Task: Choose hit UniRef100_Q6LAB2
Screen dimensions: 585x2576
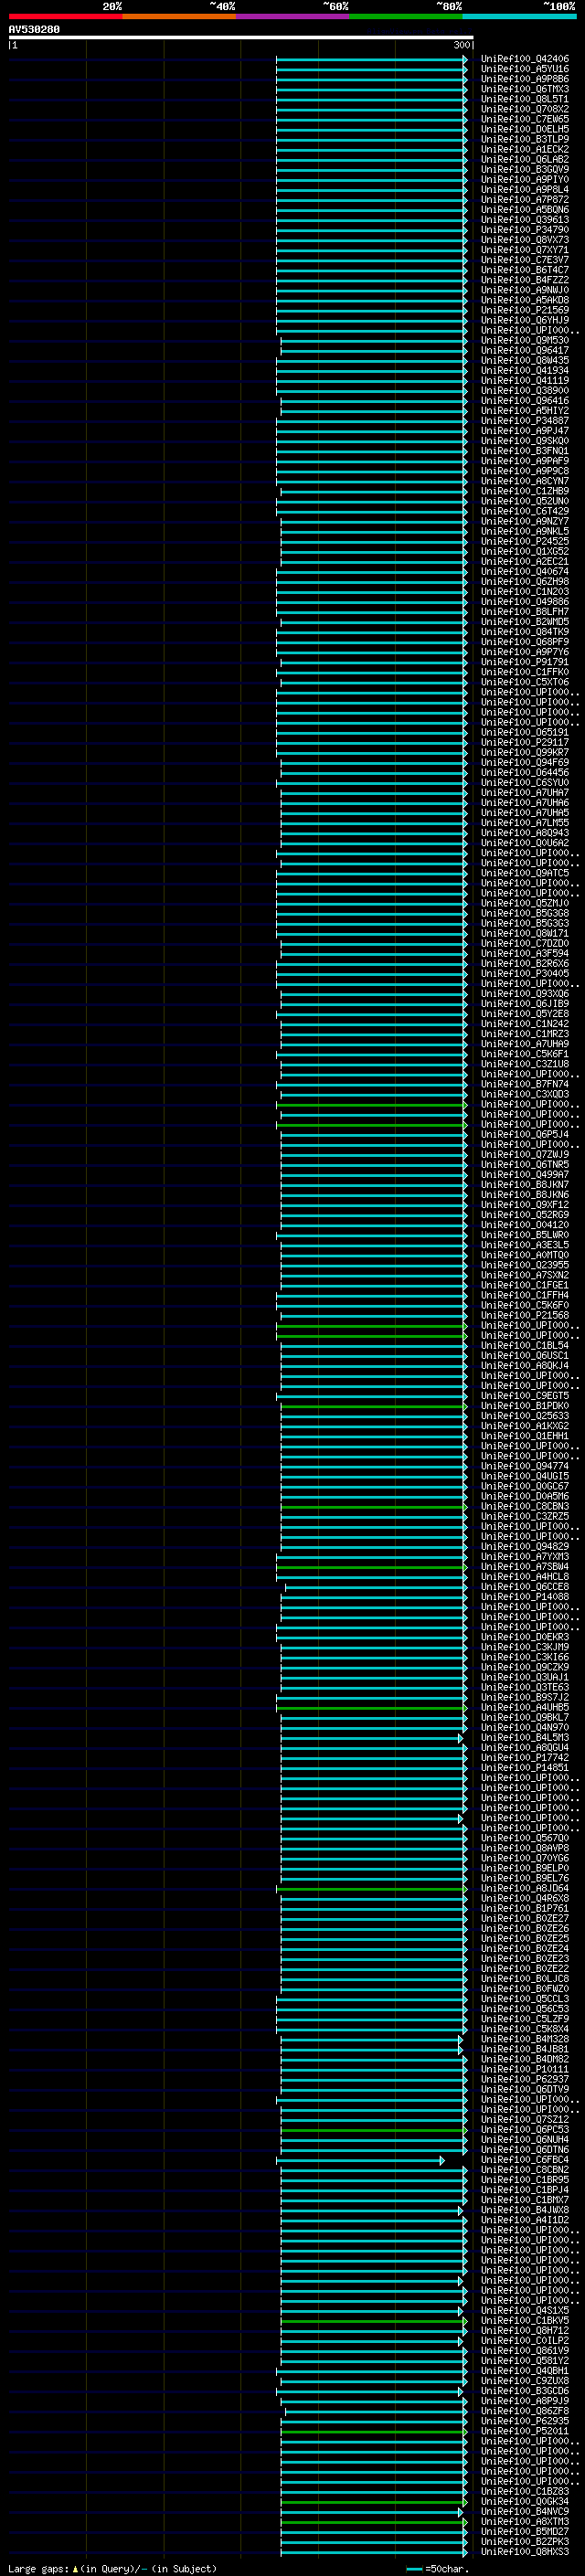Action: point(525,159)
